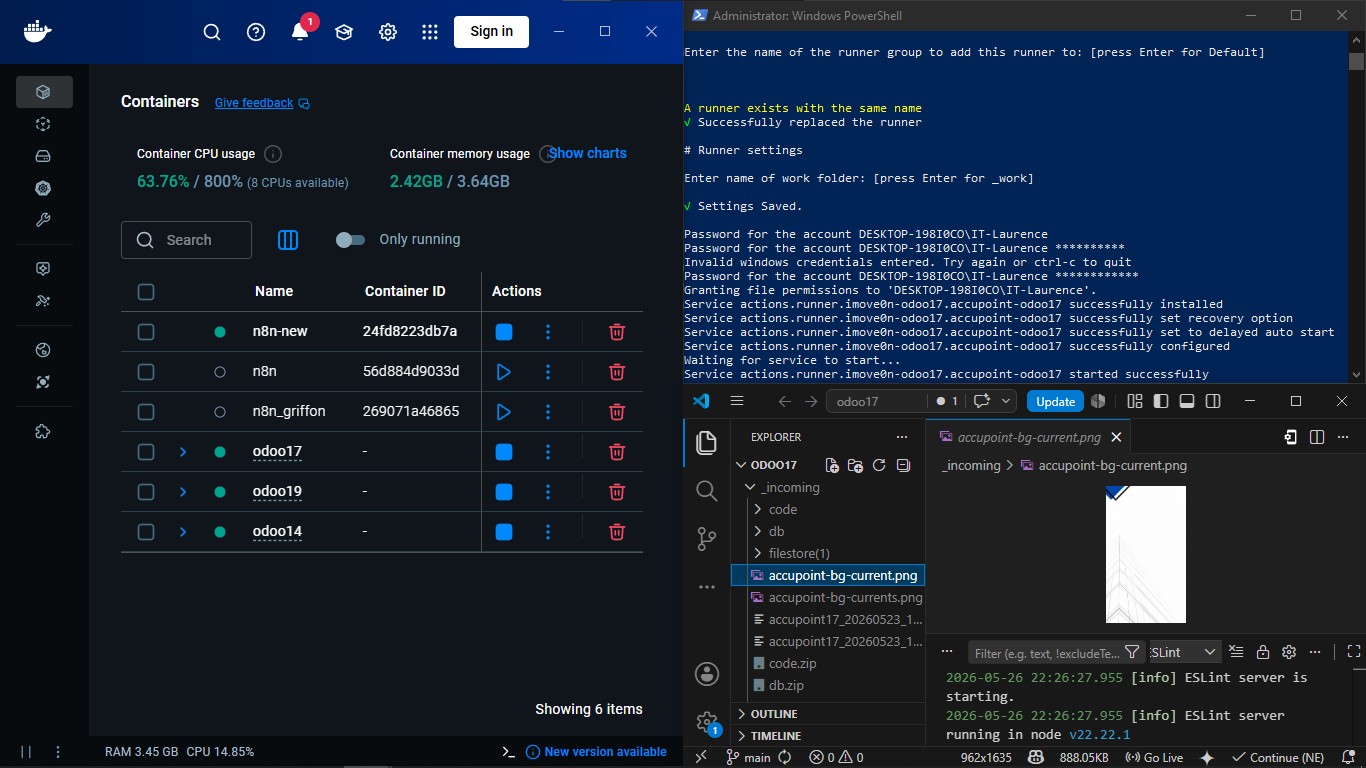Stop the odoo14 container

click(504, 532)
